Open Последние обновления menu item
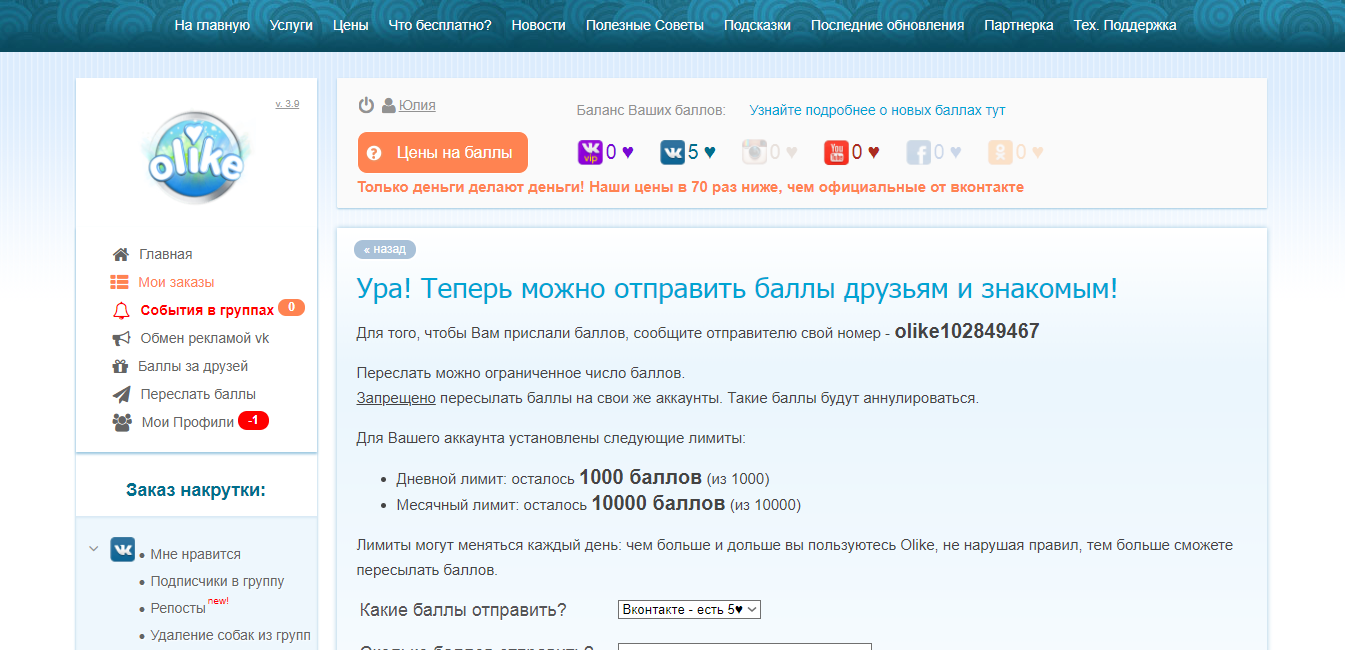Screen dimensions: 1345x650 pos(888,25)
